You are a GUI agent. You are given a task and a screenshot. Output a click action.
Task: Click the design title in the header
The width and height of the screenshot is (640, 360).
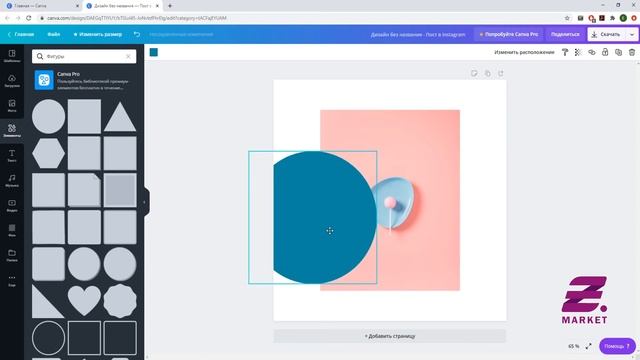point(418,35)
